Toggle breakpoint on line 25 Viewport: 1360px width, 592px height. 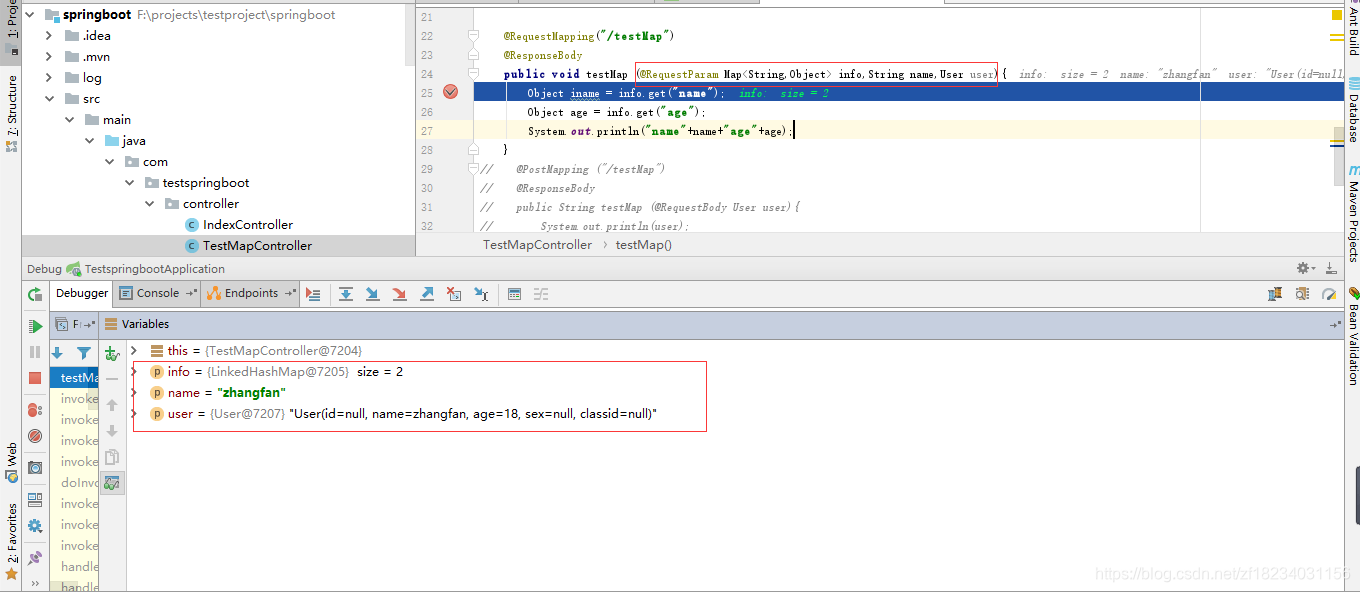click(x=450, y=92)
